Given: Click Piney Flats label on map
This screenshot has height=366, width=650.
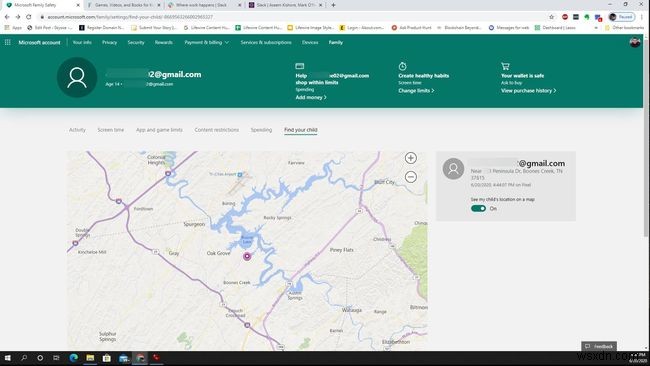Looking at the screenshot, I should [x=342, y=250].
